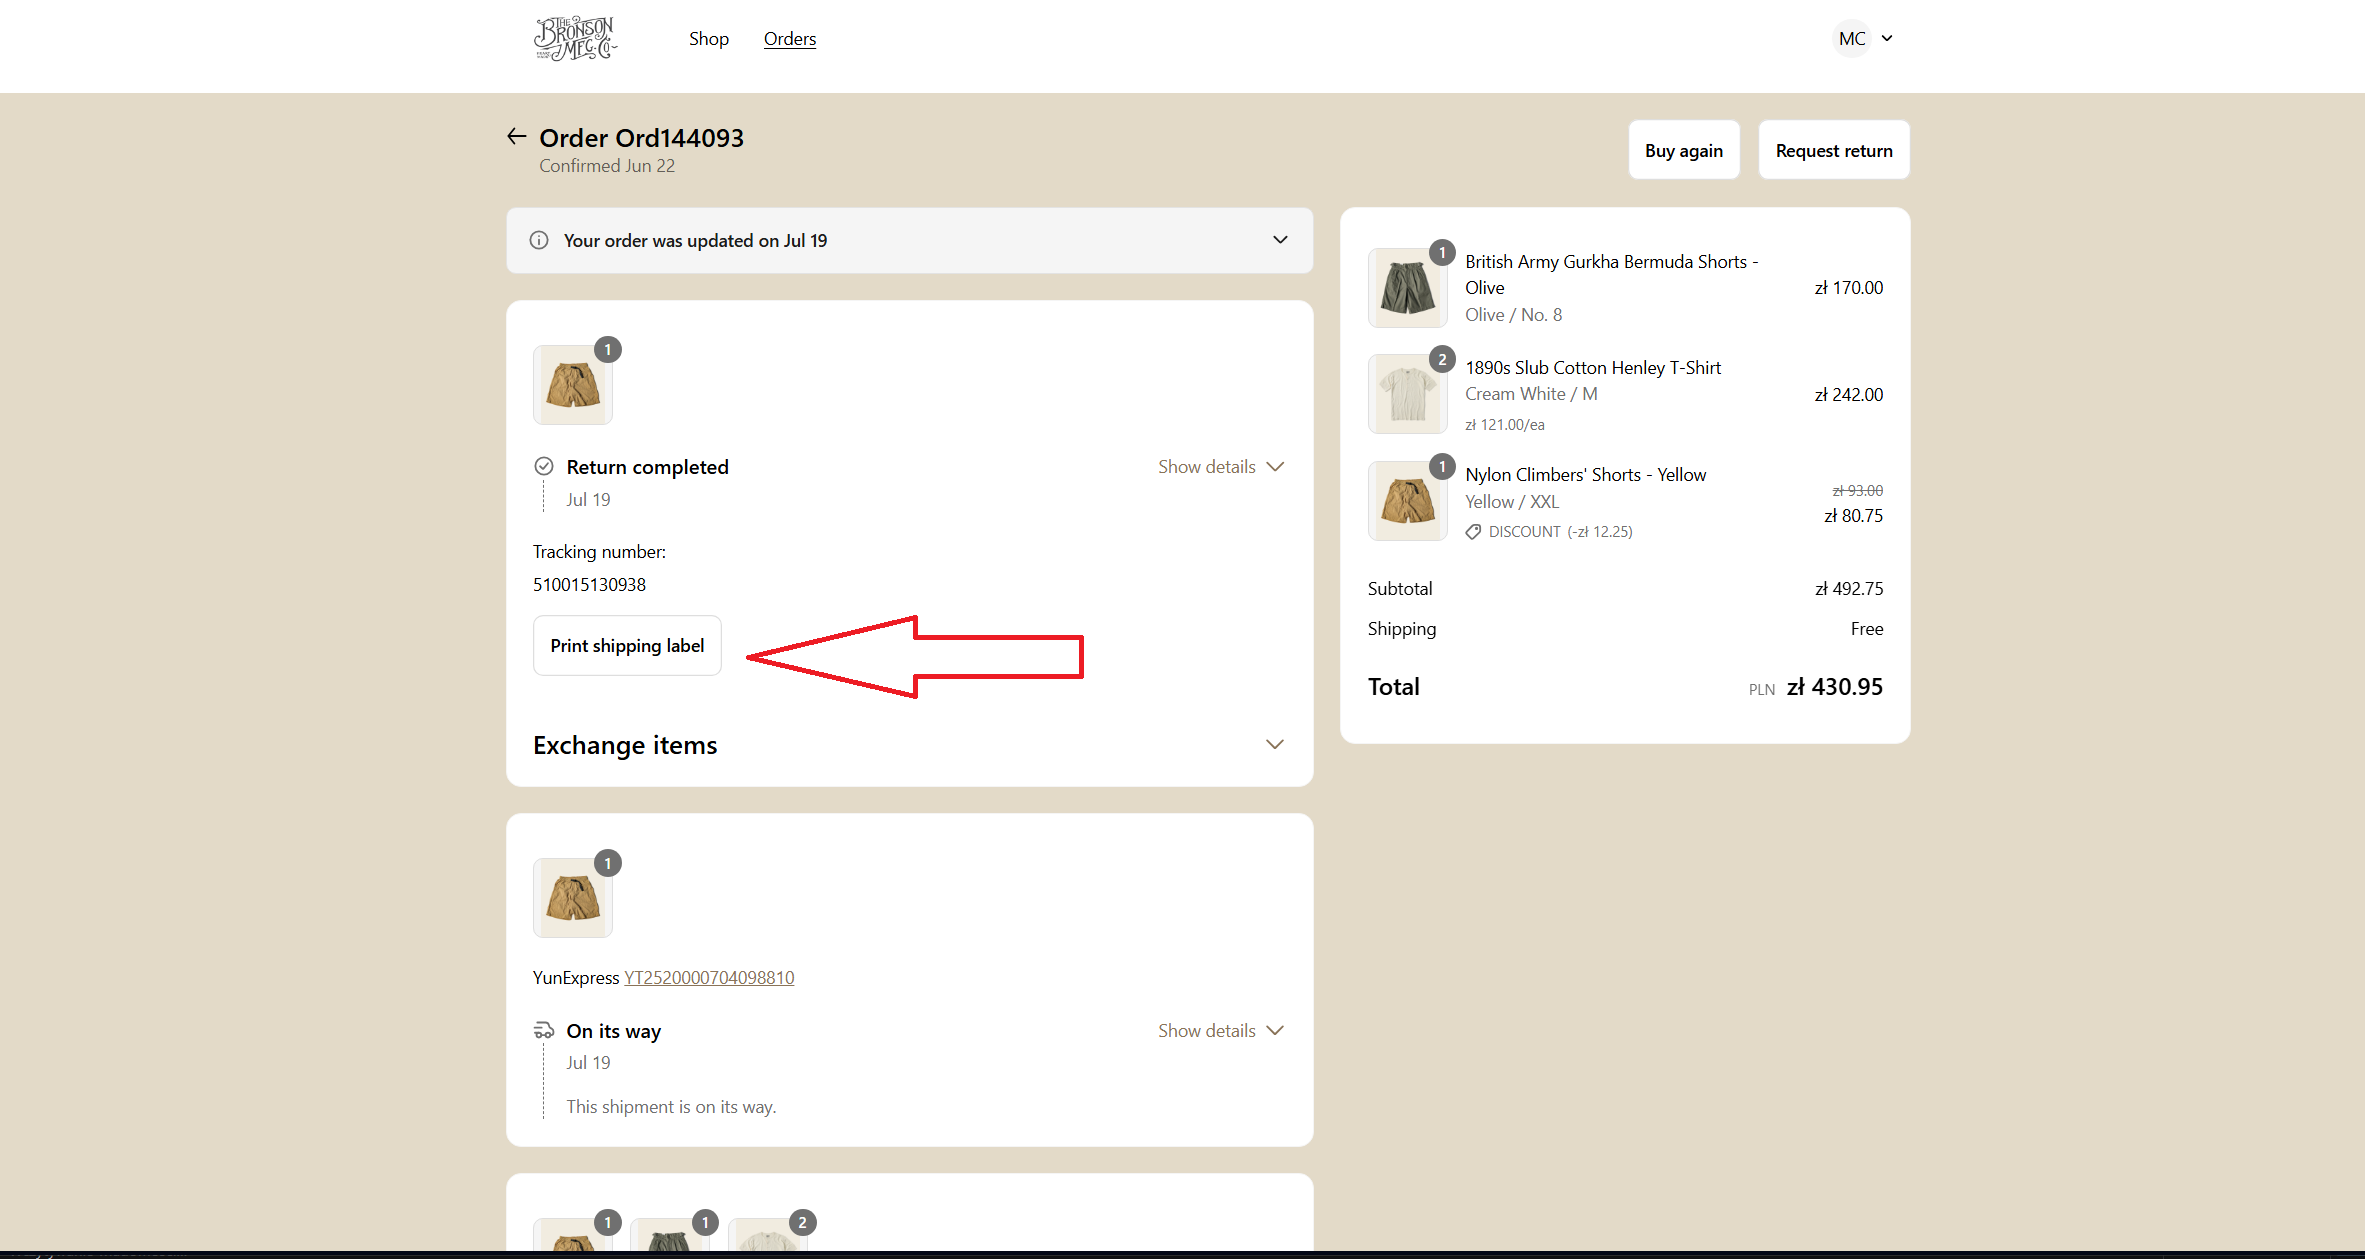The height and width of the screenshot is (1259, 2365).
Task: Click the info icon in order updated banner
Action: point(539,240)
